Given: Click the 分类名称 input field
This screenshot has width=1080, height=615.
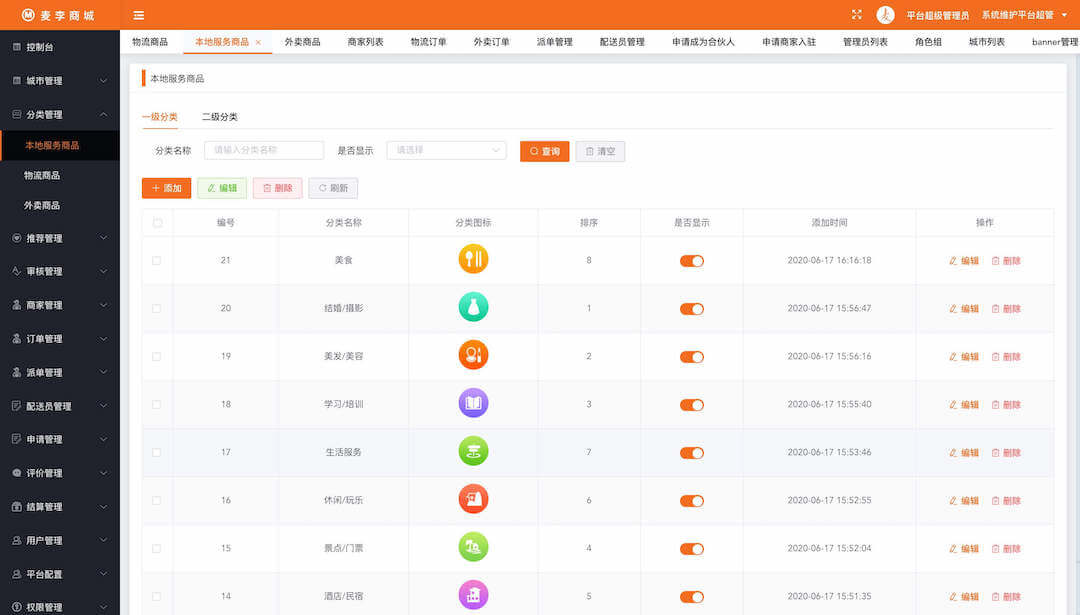Looking at the screenshot, I should [264, 150].
